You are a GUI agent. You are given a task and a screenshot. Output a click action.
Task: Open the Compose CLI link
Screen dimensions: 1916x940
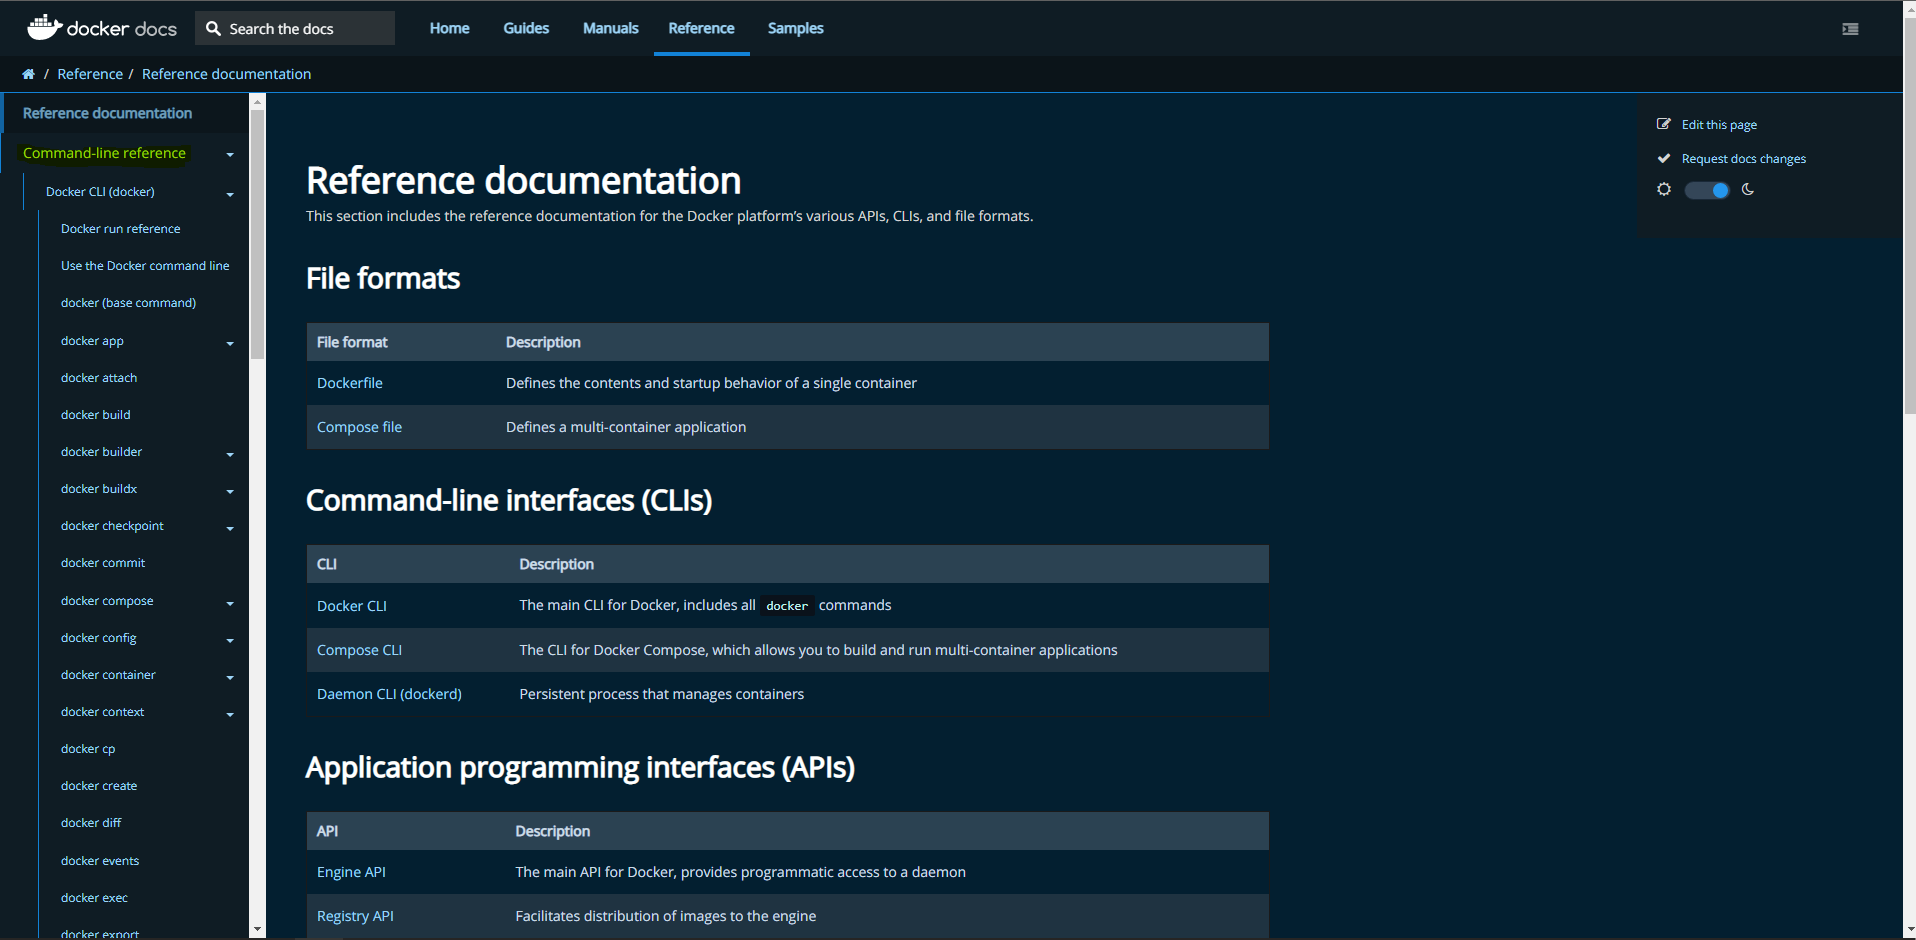(359, 650)
